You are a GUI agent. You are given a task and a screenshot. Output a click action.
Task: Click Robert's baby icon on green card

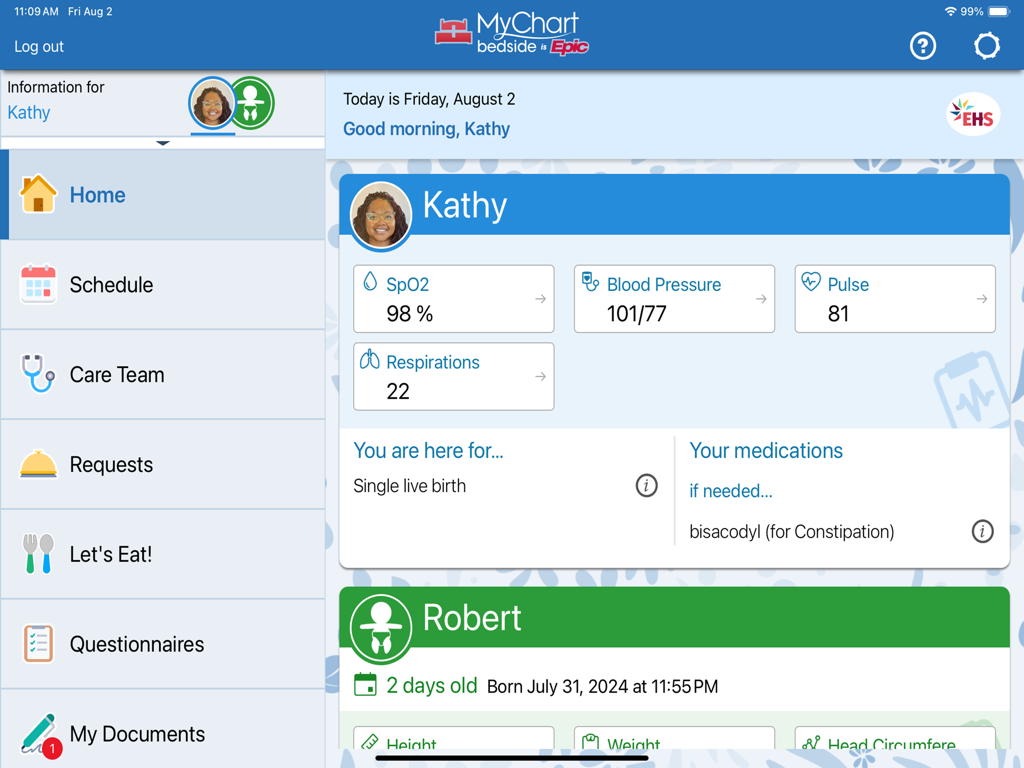point(381,628)
